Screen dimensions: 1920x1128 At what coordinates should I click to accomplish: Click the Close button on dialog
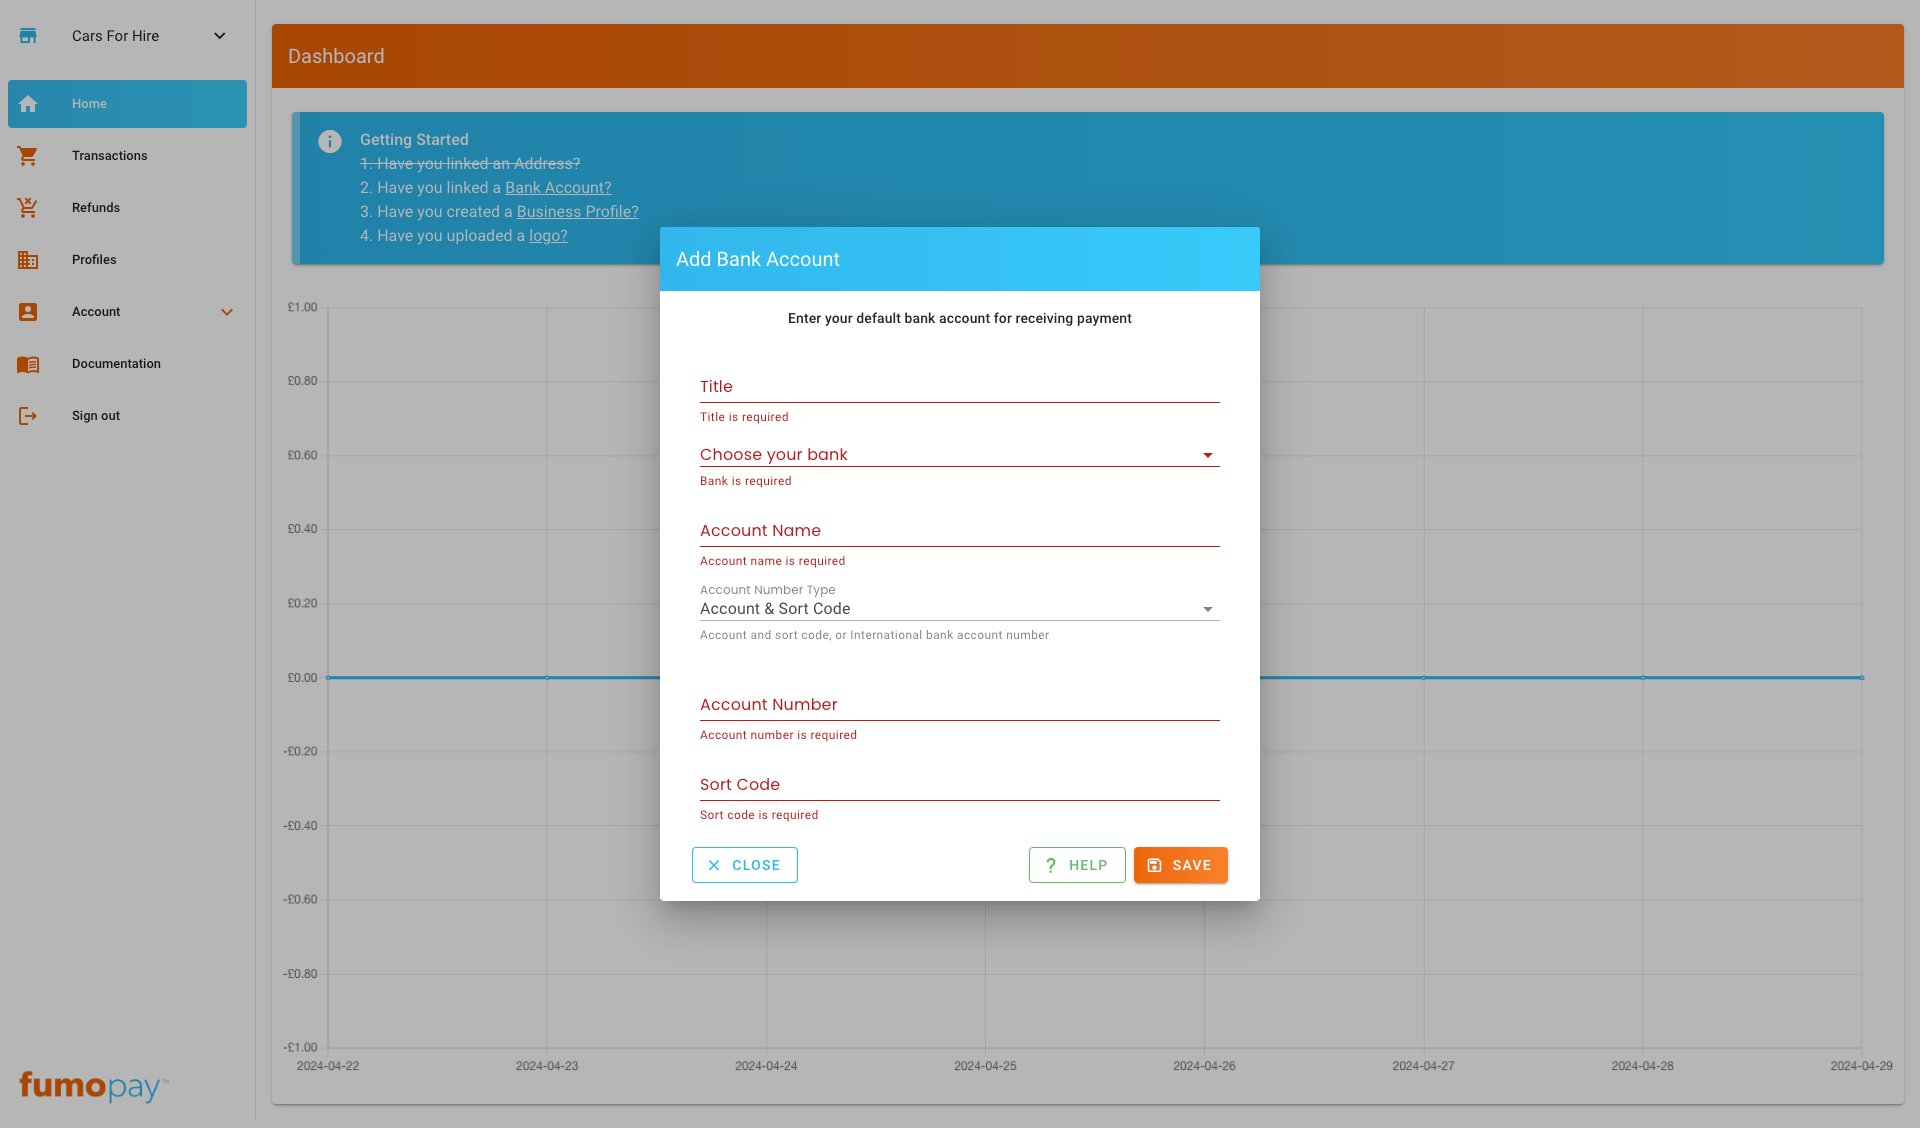745,865
